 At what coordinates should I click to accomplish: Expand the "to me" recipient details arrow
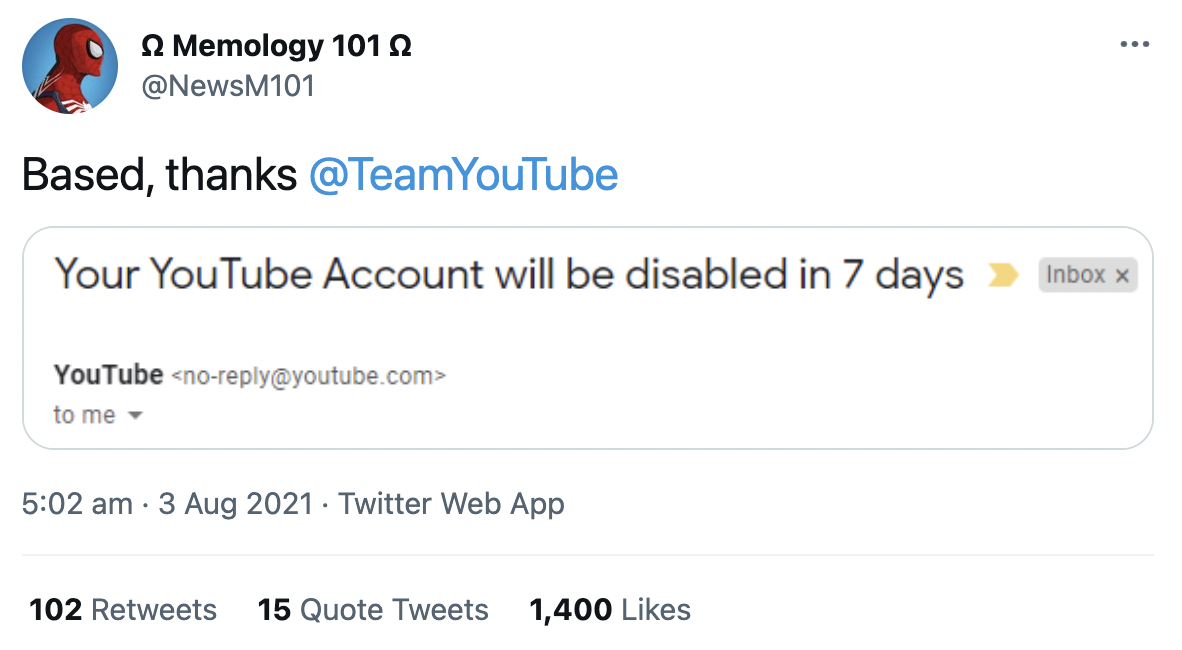[136, 415]
